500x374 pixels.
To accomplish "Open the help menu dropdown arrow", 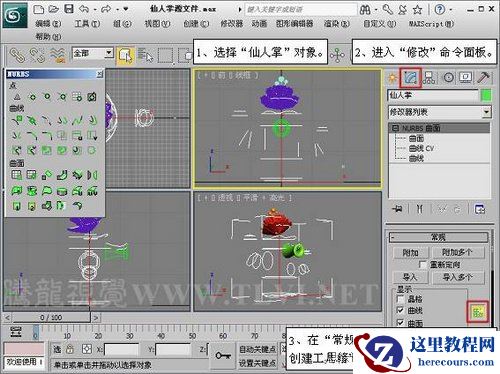I will (451, 10).
